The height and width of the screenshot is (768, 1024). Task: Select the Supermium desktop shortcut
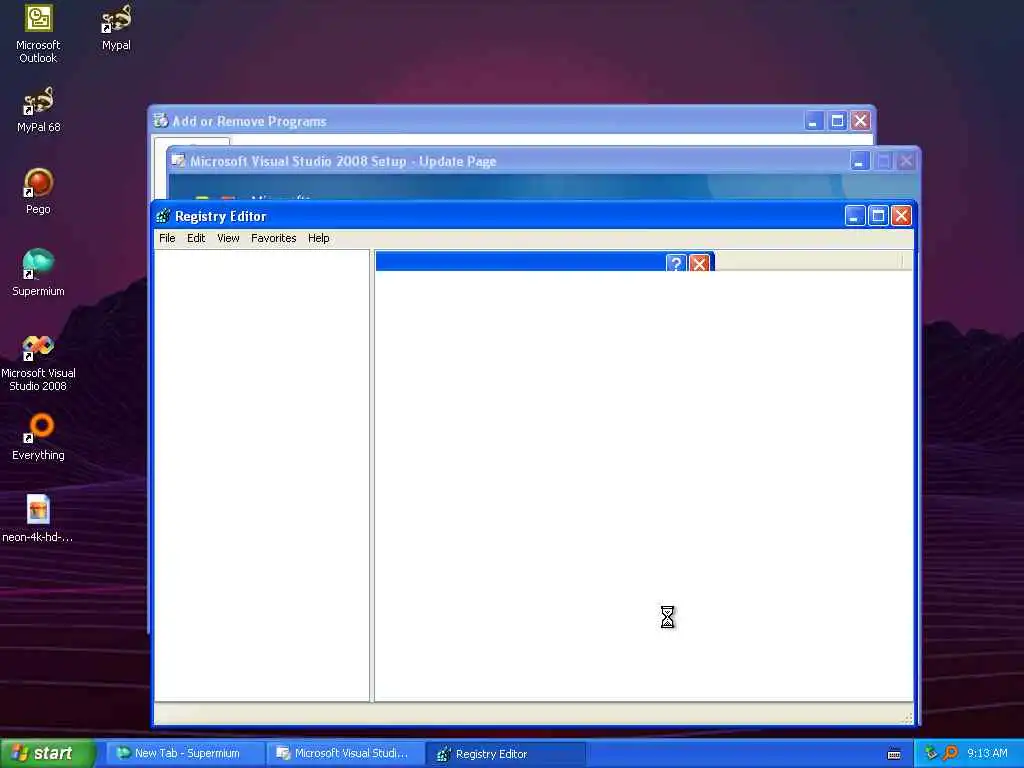click(38, 272)
